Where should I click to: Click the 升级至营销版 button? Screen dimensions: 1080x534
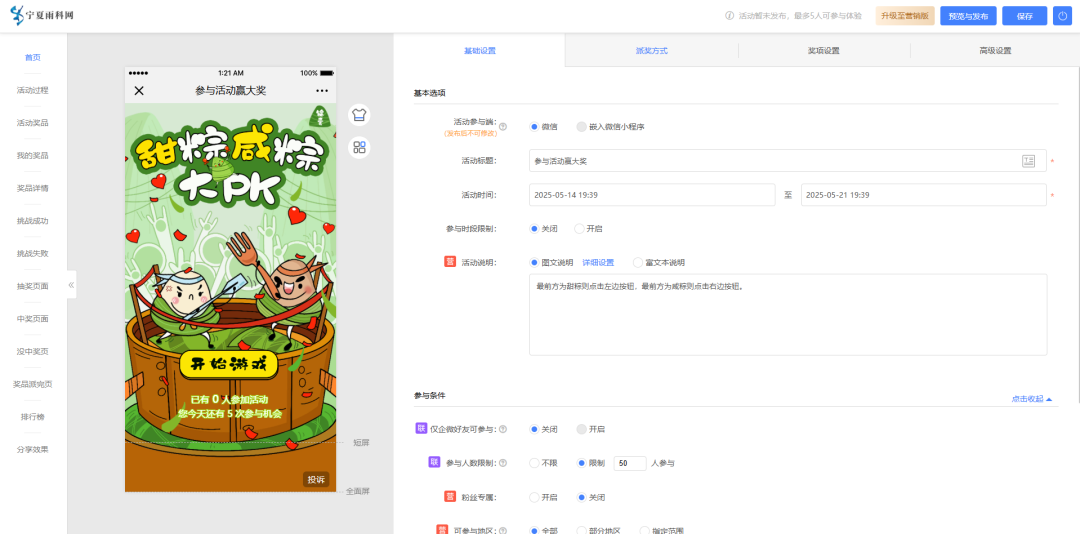905,15
